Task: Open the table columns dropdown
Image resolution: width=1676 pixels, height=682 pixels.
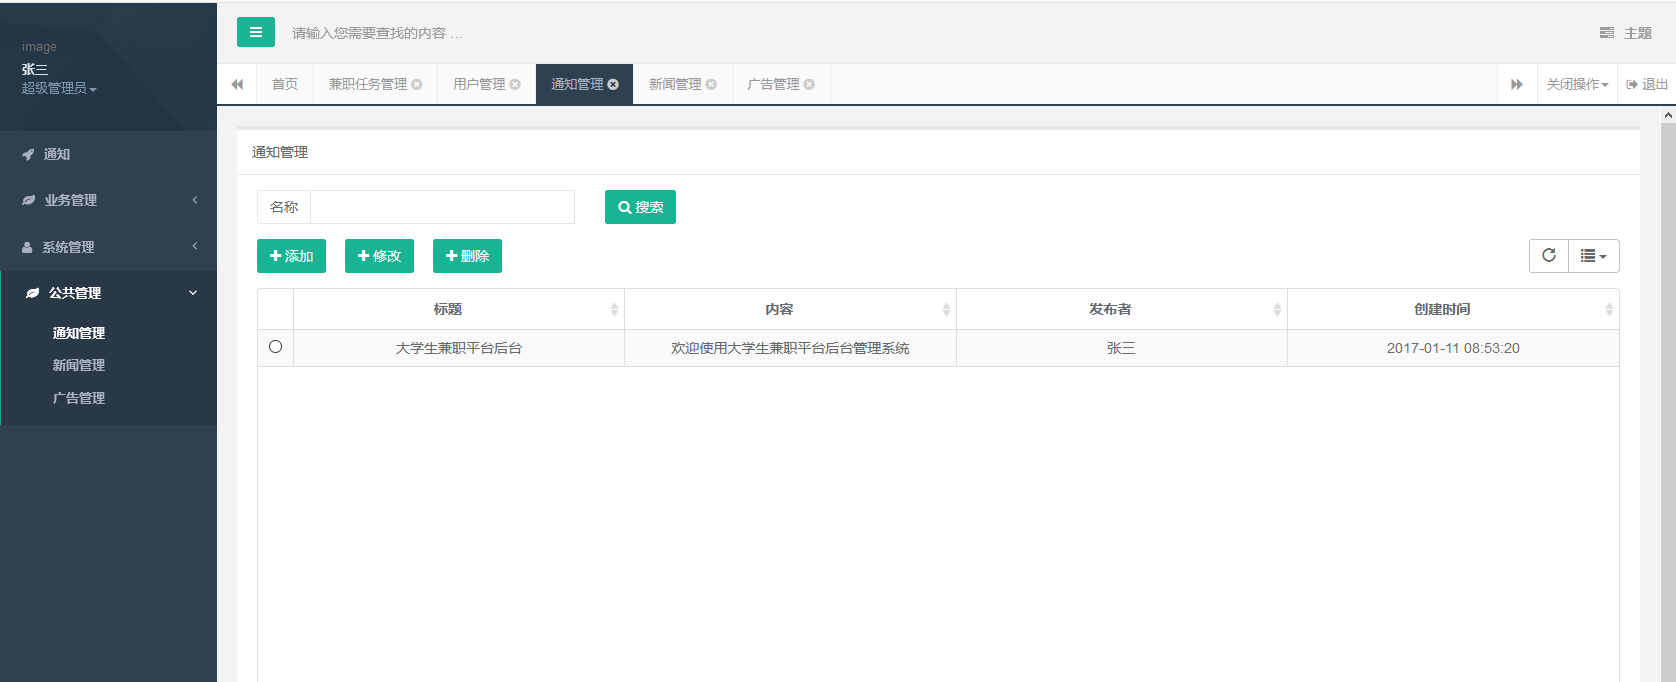Action: [x=1593, y=256]
